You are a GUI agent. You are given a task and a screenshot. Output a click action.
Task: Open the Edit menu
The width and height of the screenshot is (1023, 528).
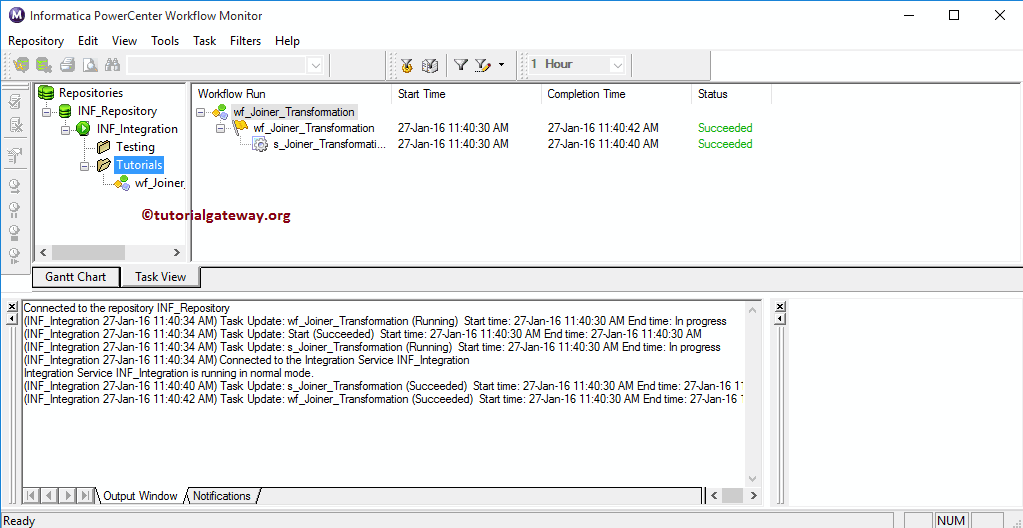click(x=87, y=40)
